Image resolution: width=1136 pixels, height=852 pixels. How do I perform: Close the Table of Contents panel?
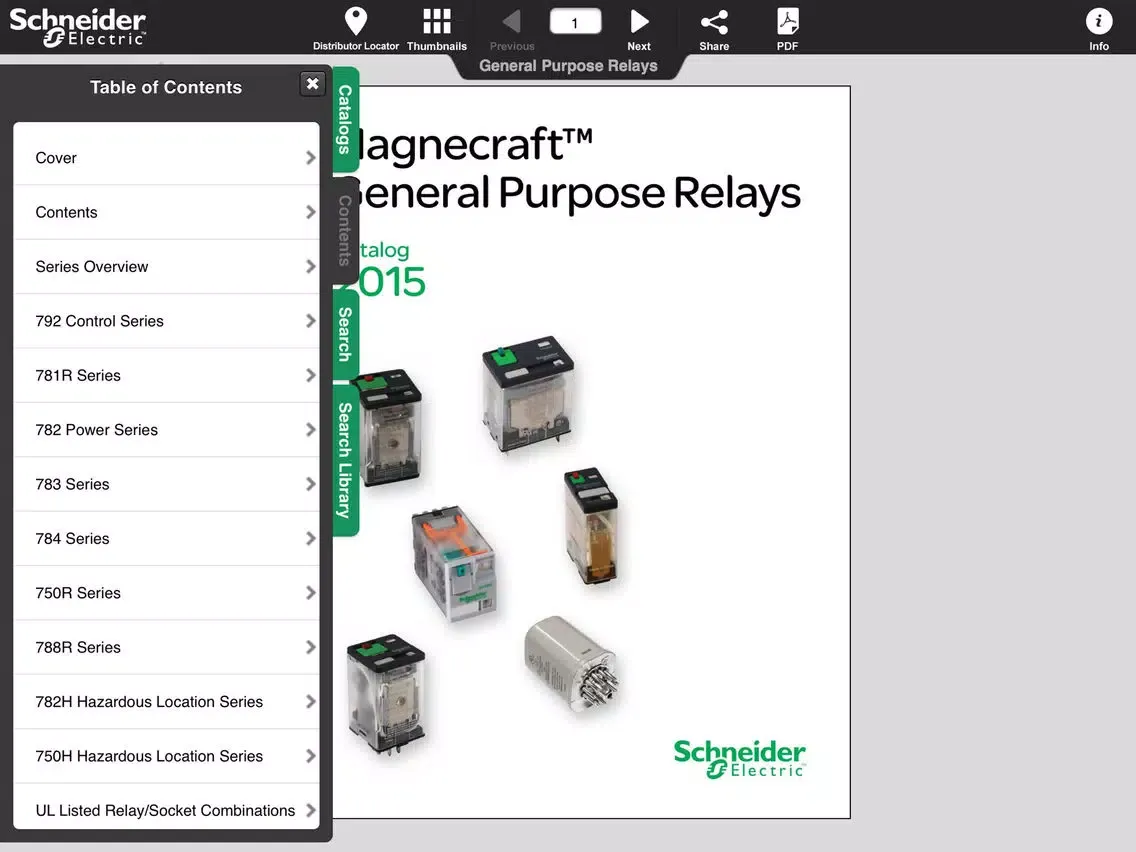point(312,84)
